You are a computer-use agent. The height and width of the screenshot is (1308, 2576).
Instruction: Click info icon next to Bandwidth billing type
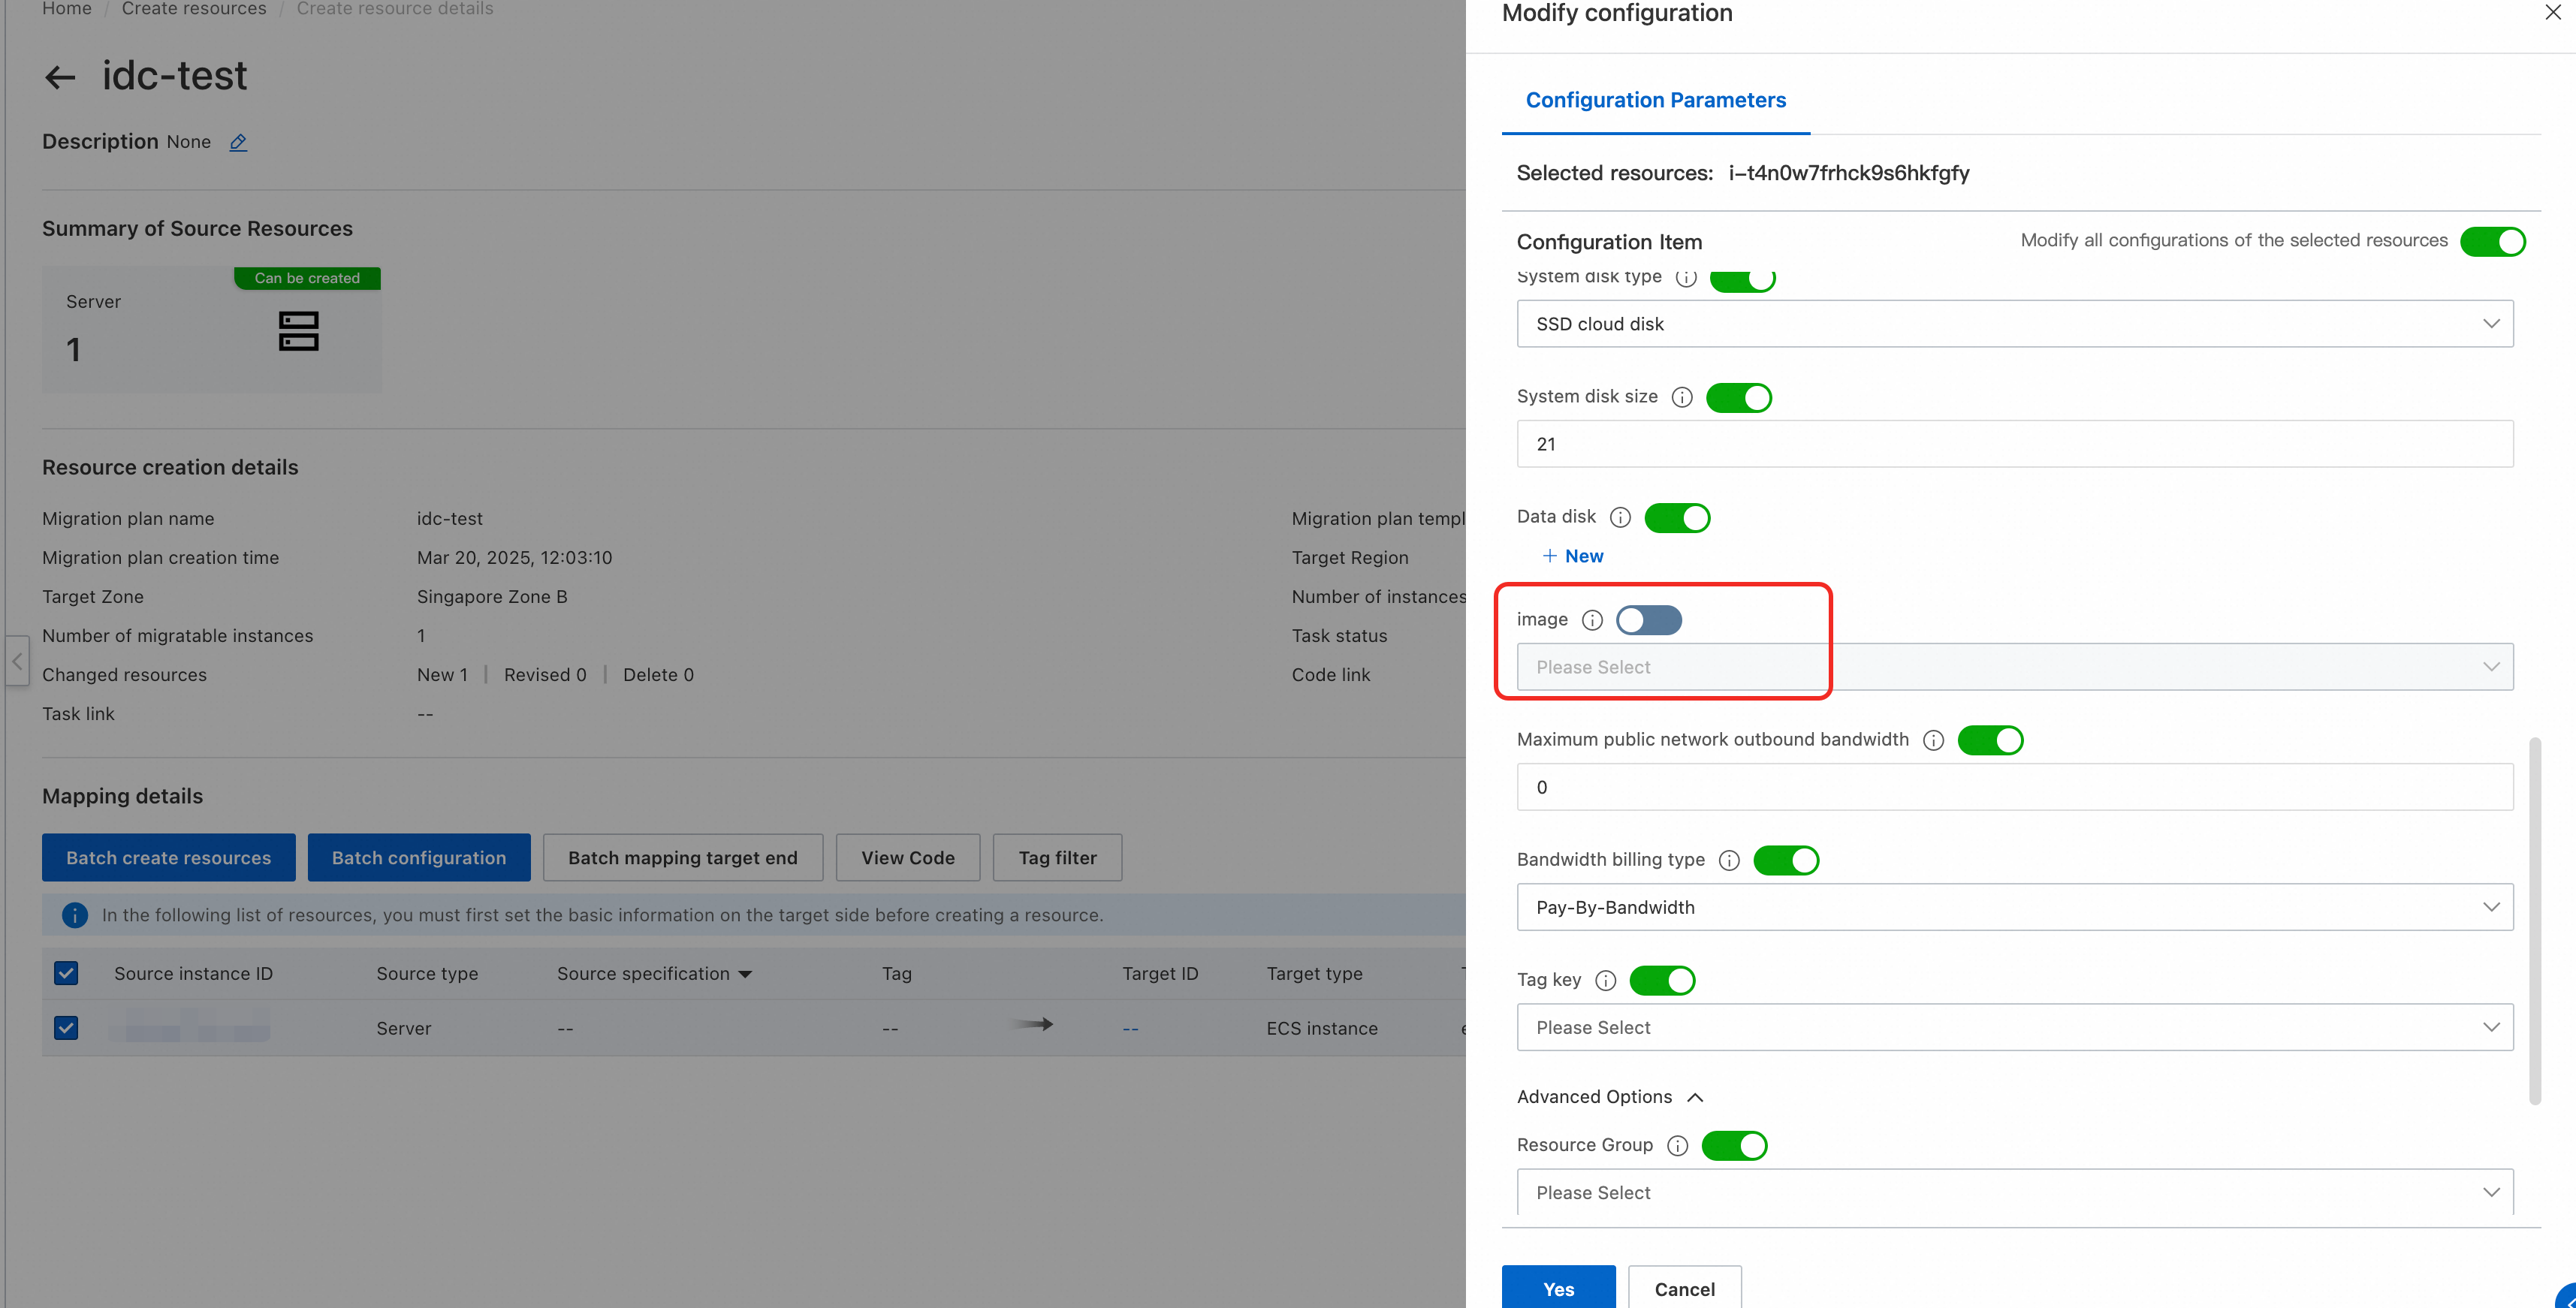[1729, 861]
